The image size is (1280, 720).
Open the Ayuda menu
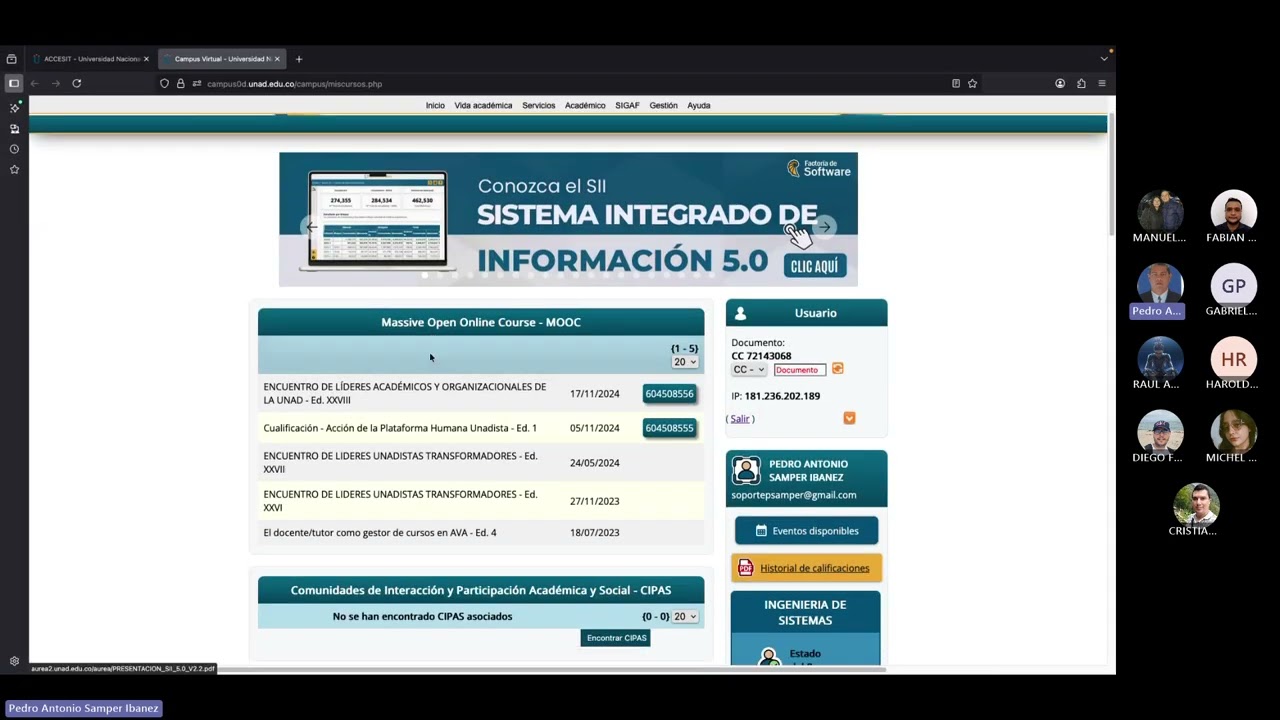tap(699, 105)
